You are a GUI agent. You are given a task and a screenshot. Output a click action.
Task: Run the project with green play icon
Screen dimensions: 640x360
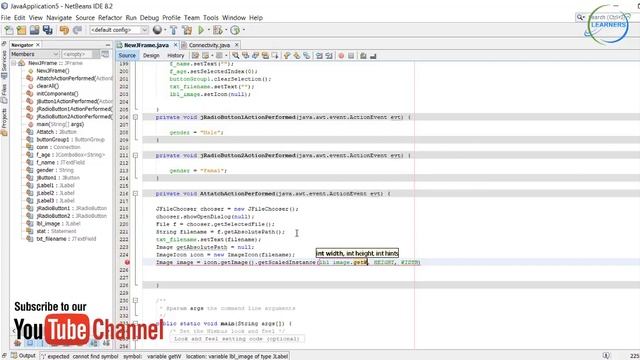[201, 30]
